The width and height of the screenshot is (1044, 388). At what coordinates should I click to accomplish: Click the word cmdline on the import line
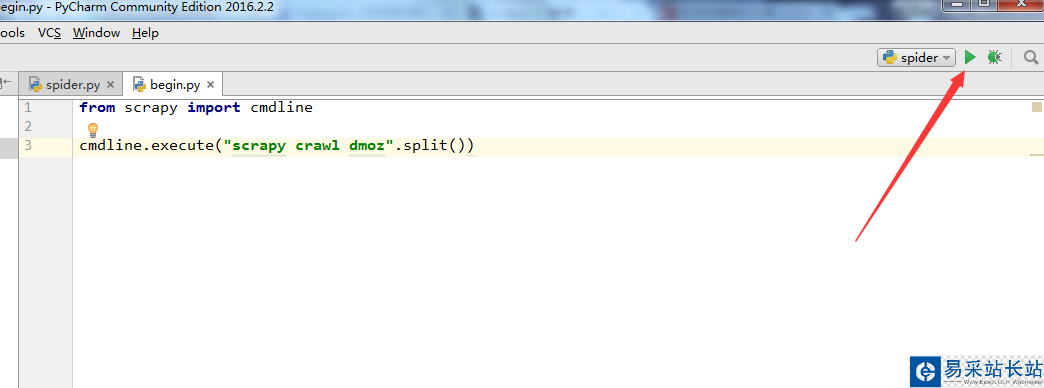coord(281,108)
